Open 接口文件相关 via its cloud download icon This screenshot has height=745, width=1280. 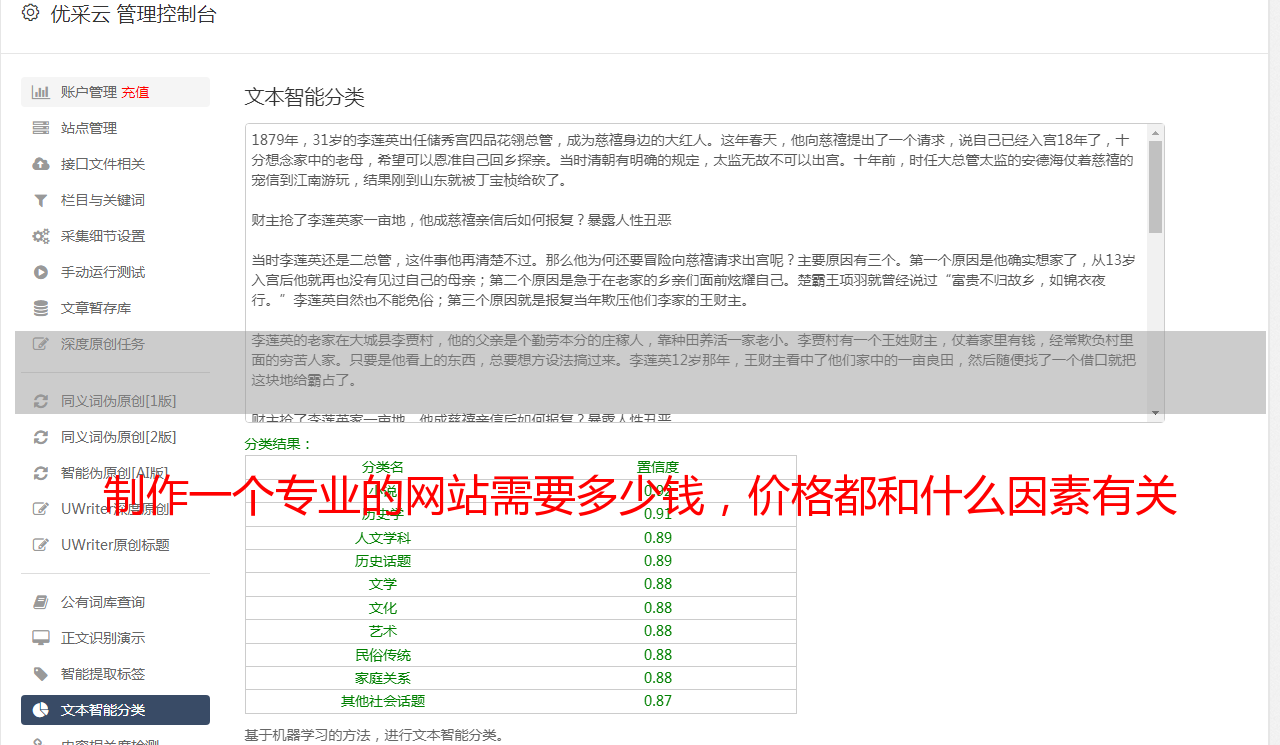tap(41, 164)
